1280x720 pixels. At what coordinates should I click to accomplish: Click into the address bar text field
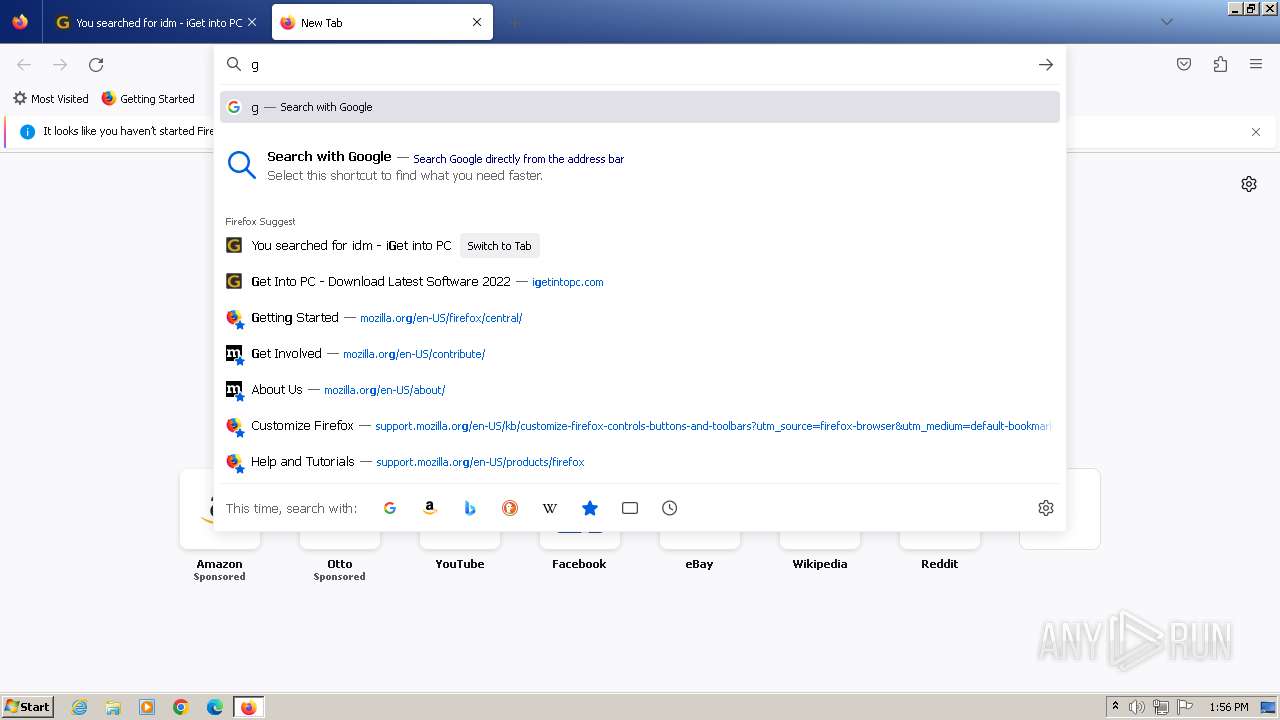[x=640, y=65]
